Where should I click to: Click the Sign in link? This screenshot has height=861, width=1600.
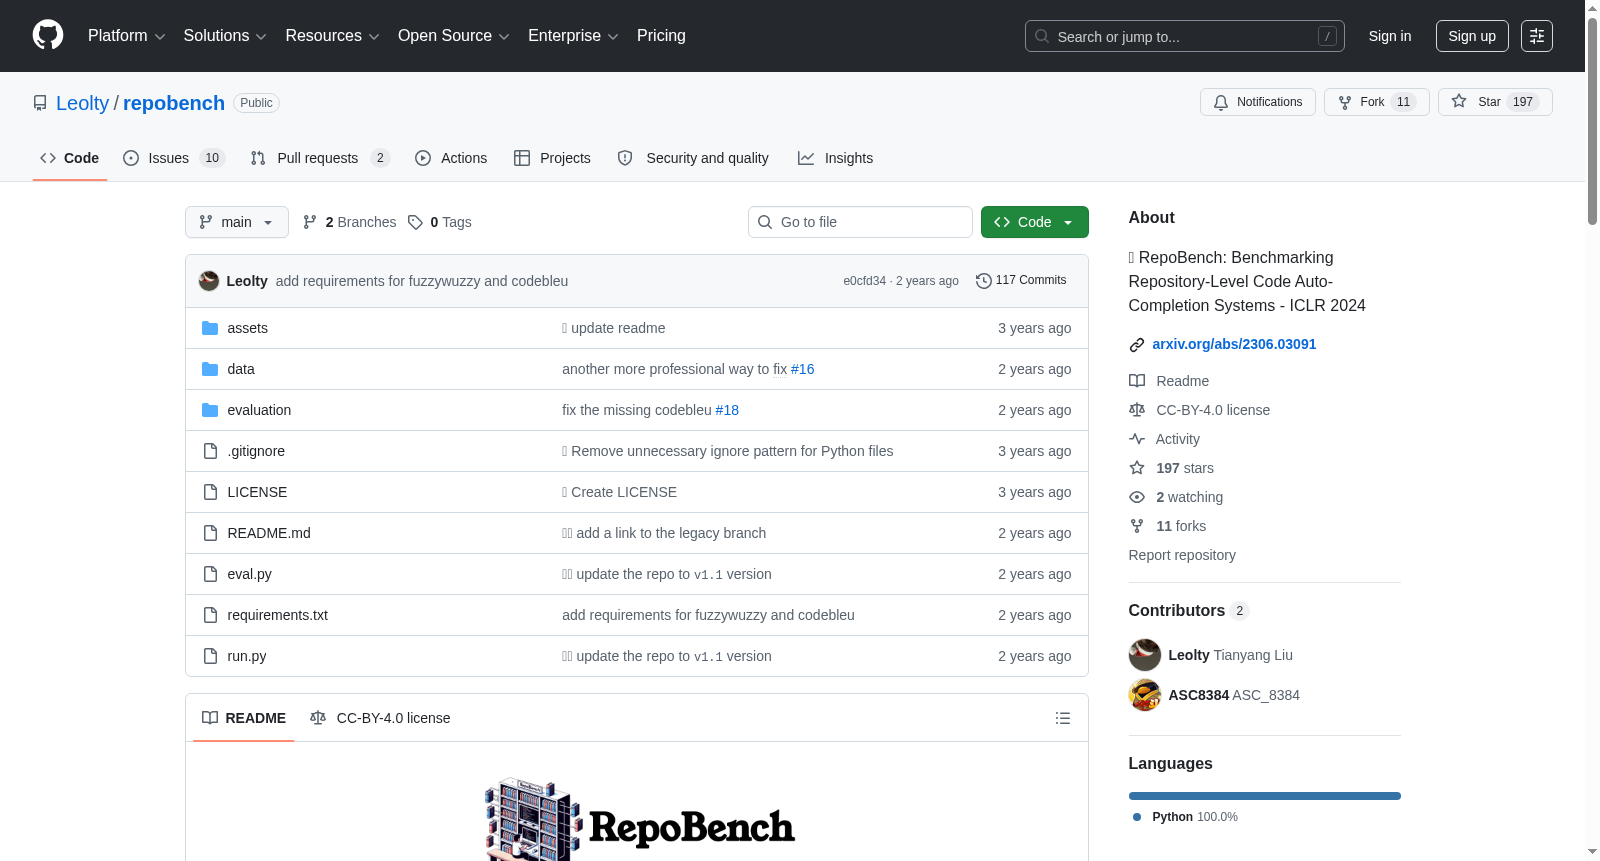click(x=1390, y=36)
